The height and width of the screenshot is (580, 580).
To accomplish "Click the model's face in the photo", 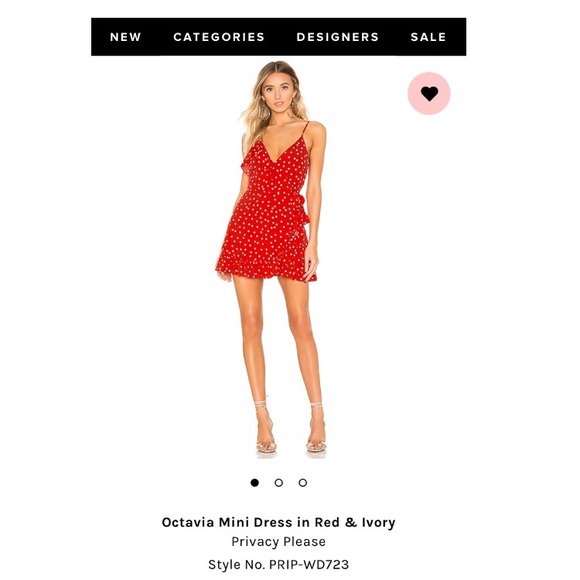I will tap(277, 92).
